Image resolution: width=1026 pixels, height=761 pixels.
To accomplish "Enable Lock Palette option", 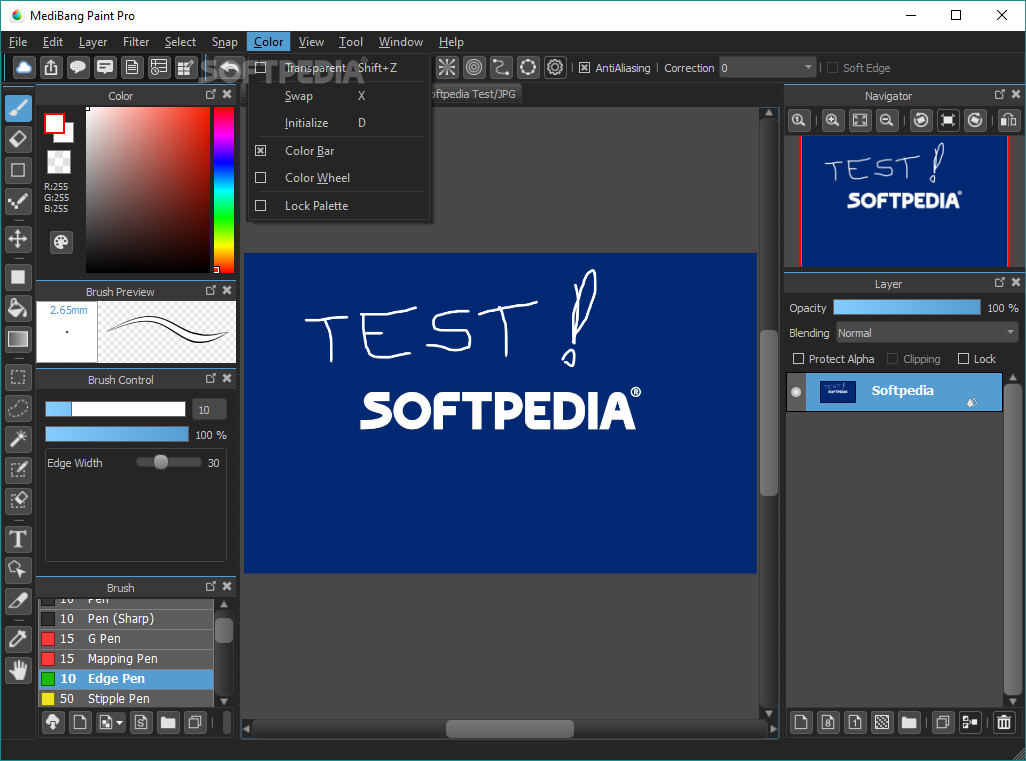I will [x=260, y=205].
